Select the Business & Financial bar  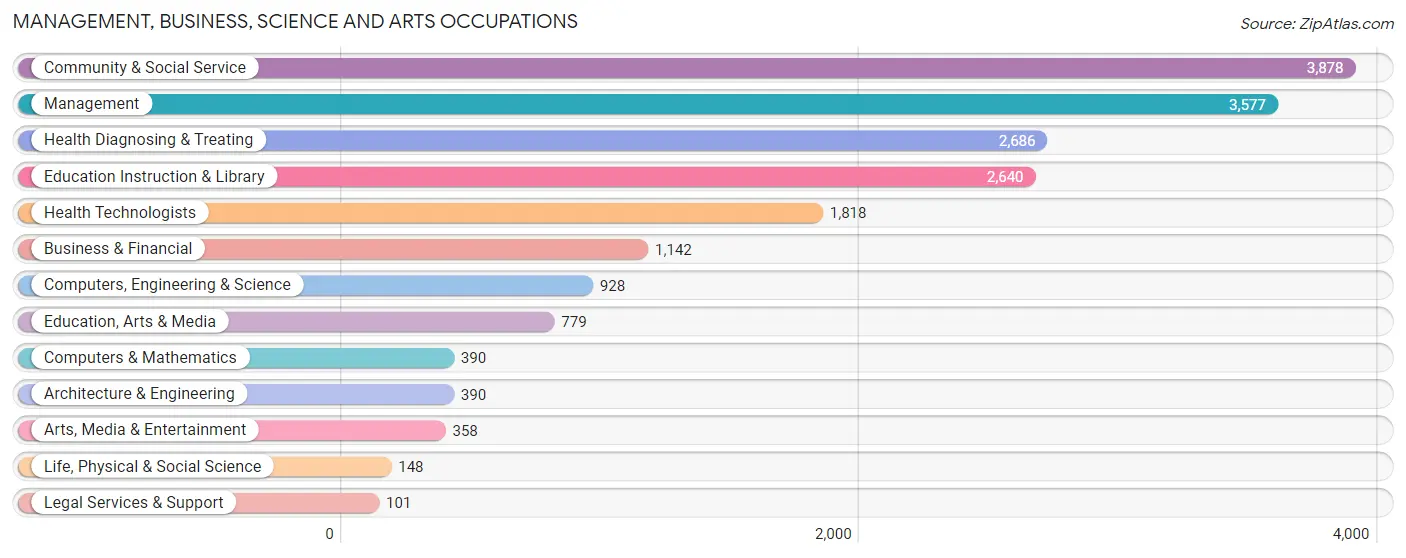pyautogui.click(x=333, y=249)
